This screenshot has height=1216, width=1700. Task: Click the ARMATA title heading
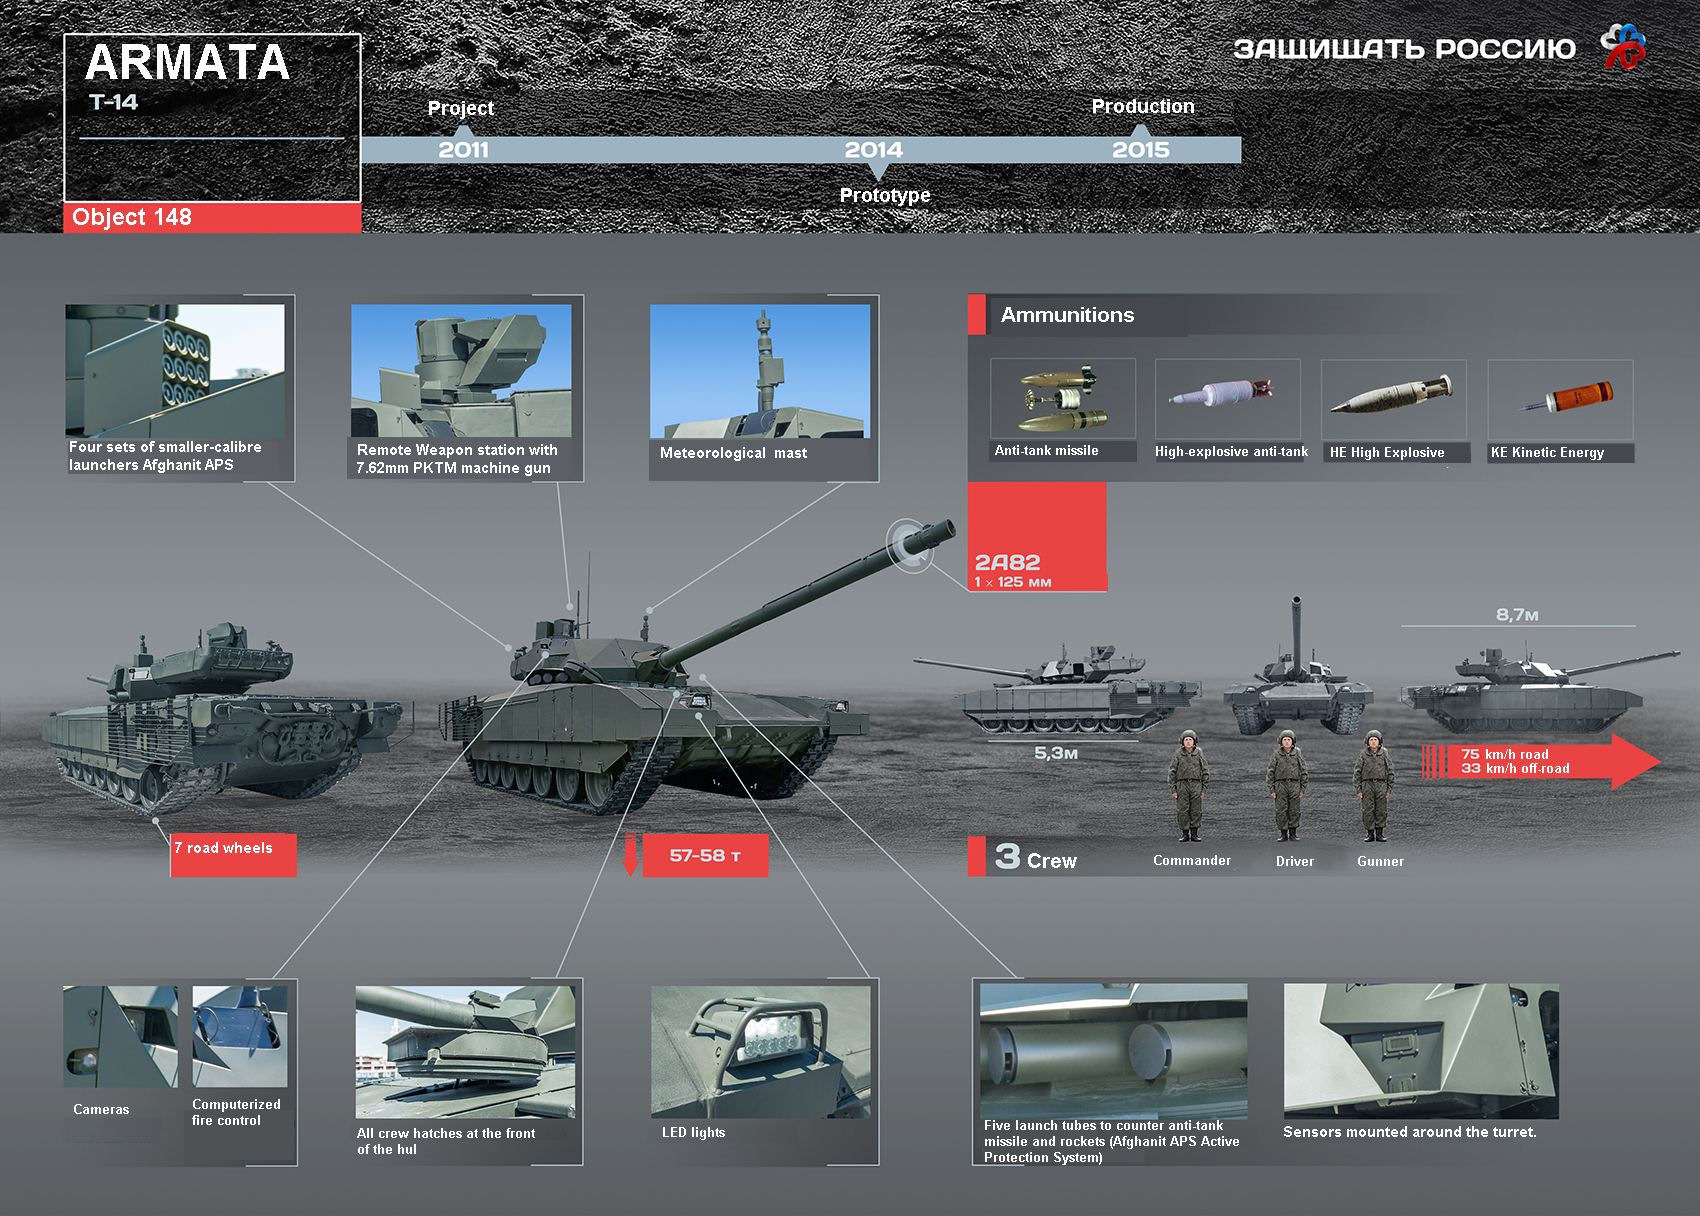pyautogui.click(x=188, y=63)
